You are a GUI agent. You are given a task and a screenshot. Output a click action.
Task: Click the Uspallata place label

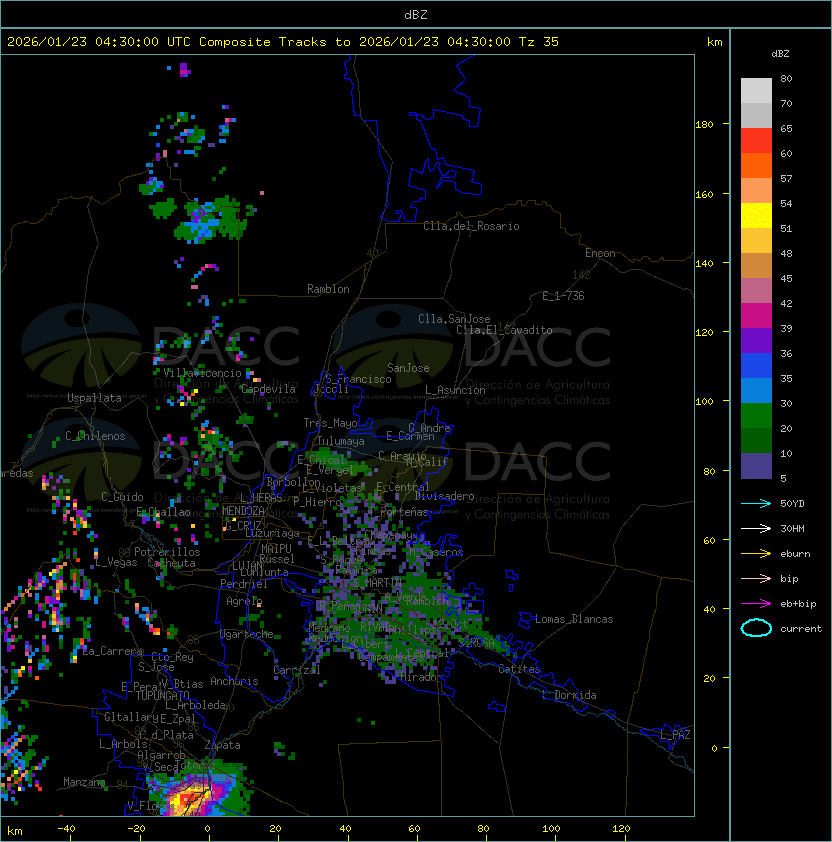pos(94,398)
